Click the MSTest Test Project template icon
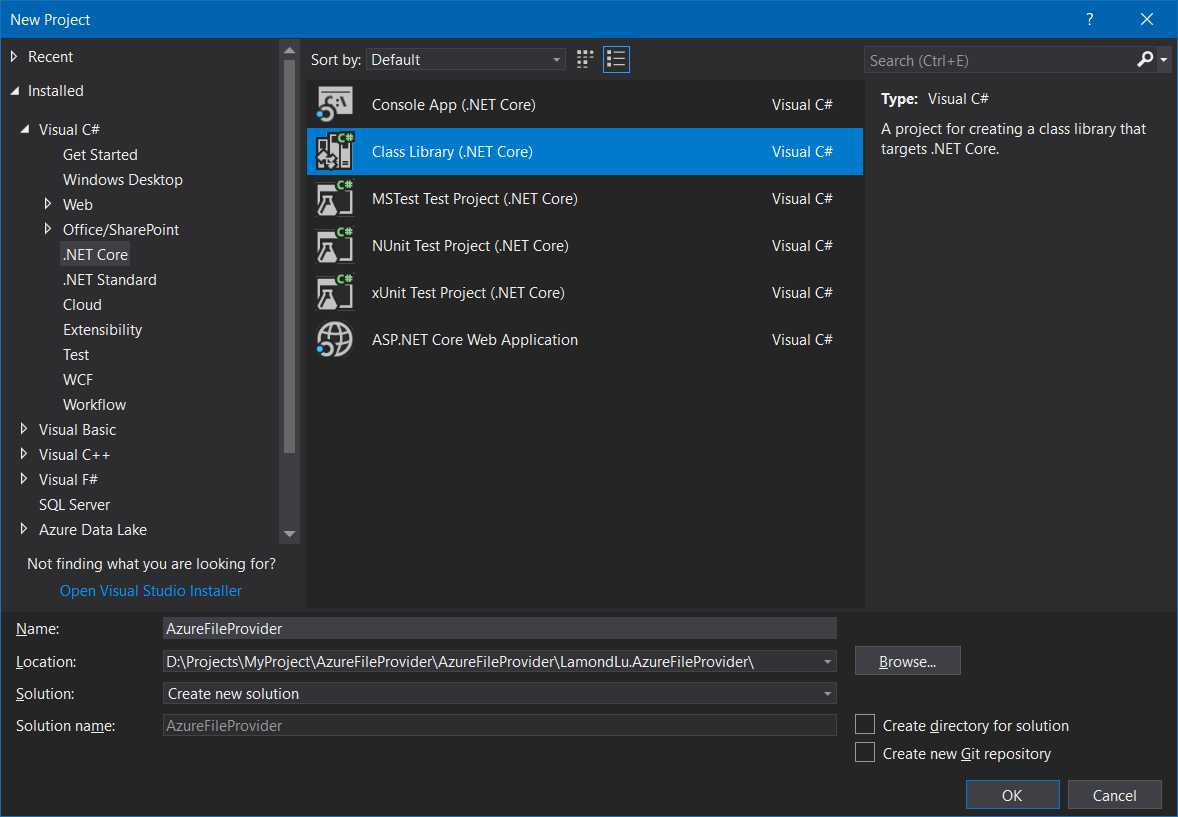The image size is (1178, 817). (x=334, y=198)
